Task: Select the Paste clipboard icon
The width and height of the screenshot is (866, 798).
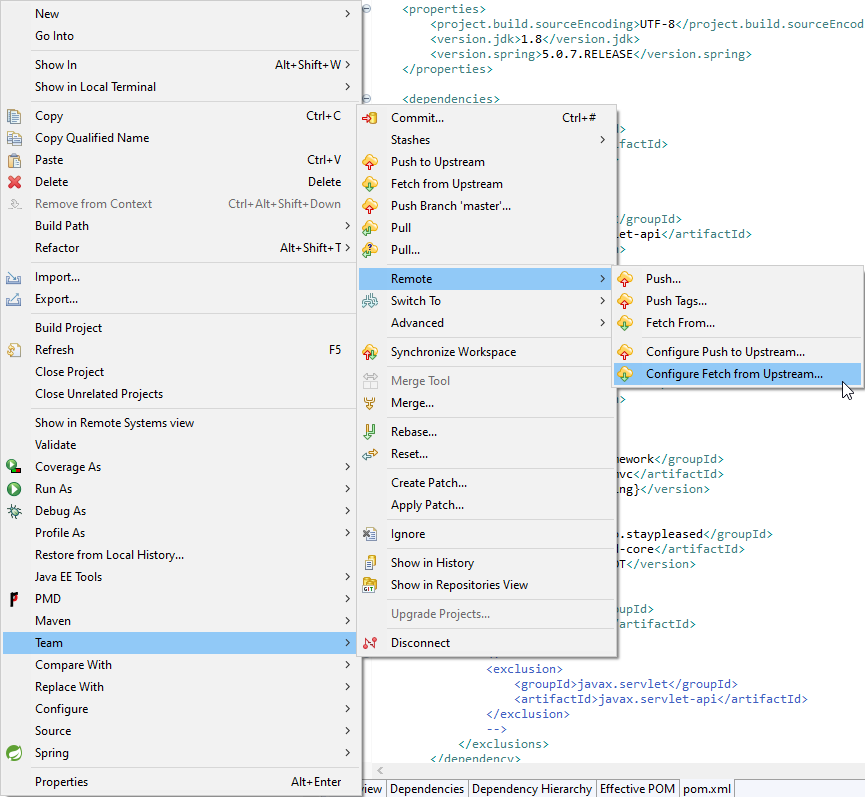Action: pos(14,159)
